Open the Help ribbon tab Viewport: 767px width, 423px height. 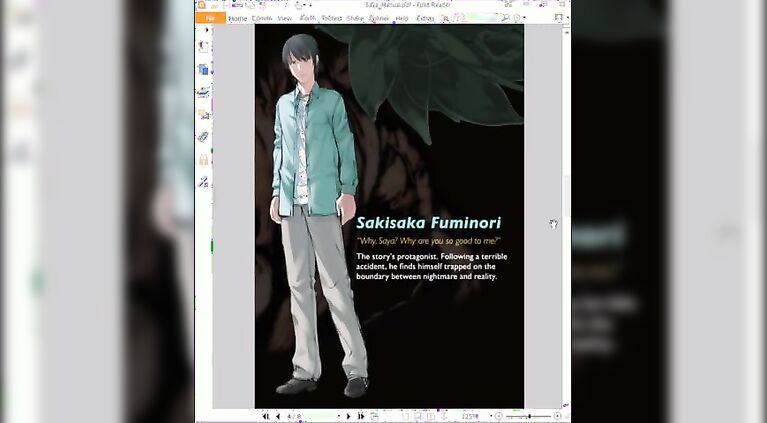pyautogui.click(x=402, y=18)
